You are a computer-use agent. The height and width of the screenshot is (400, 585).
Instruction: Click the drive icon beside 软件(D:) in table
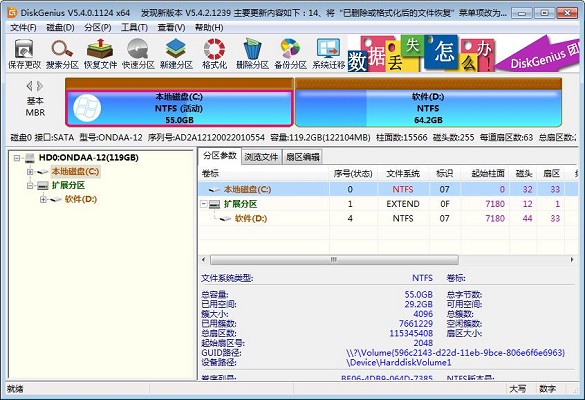click(225, 219)
